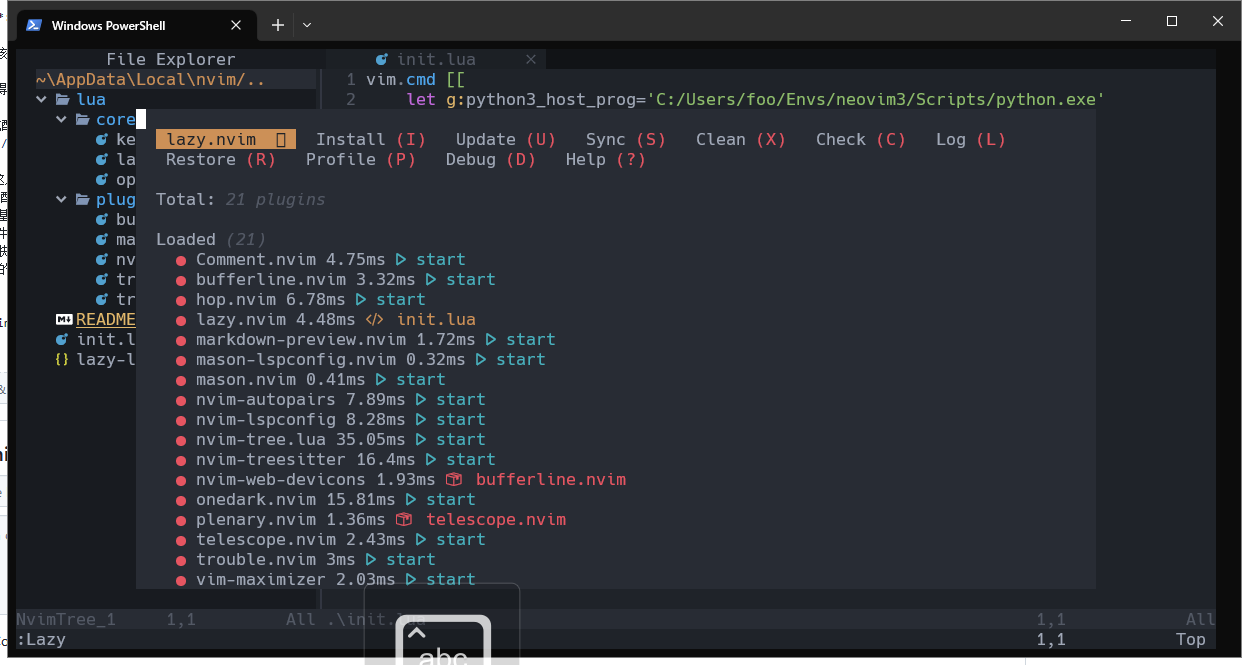Choose Check (C) in Lazy menu
The image size is (1249, 665).
861,139
